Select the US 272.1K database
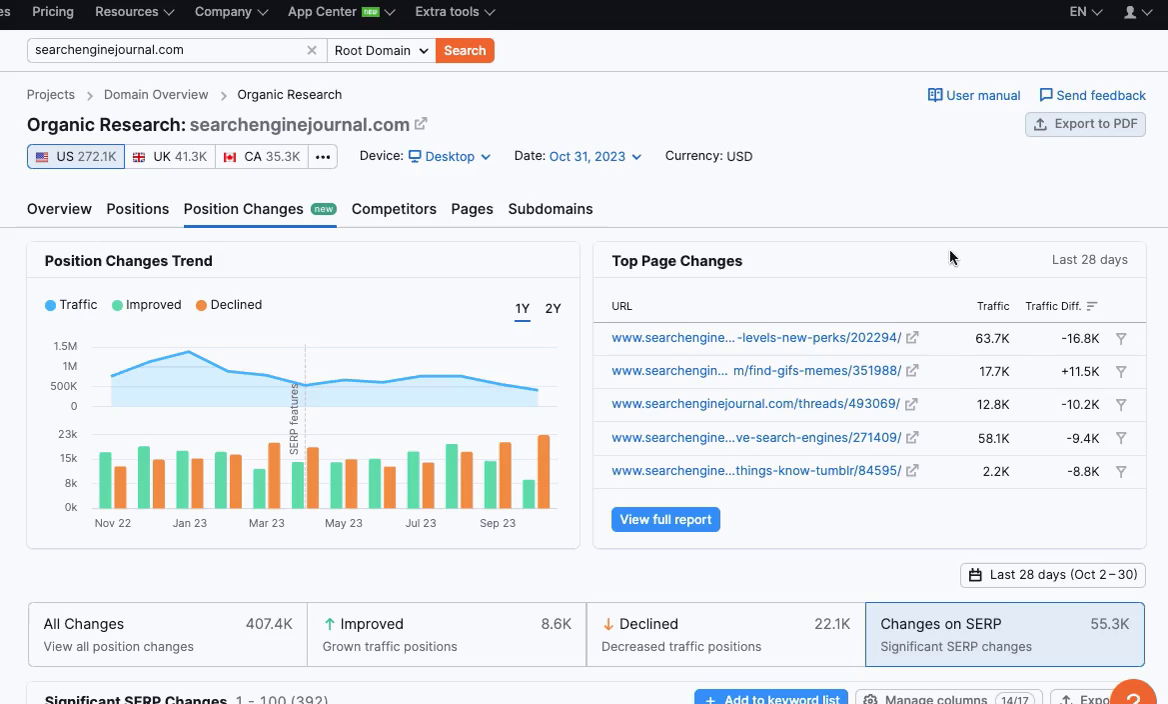This screenshot has height=704, width=1168. (76, 156)
